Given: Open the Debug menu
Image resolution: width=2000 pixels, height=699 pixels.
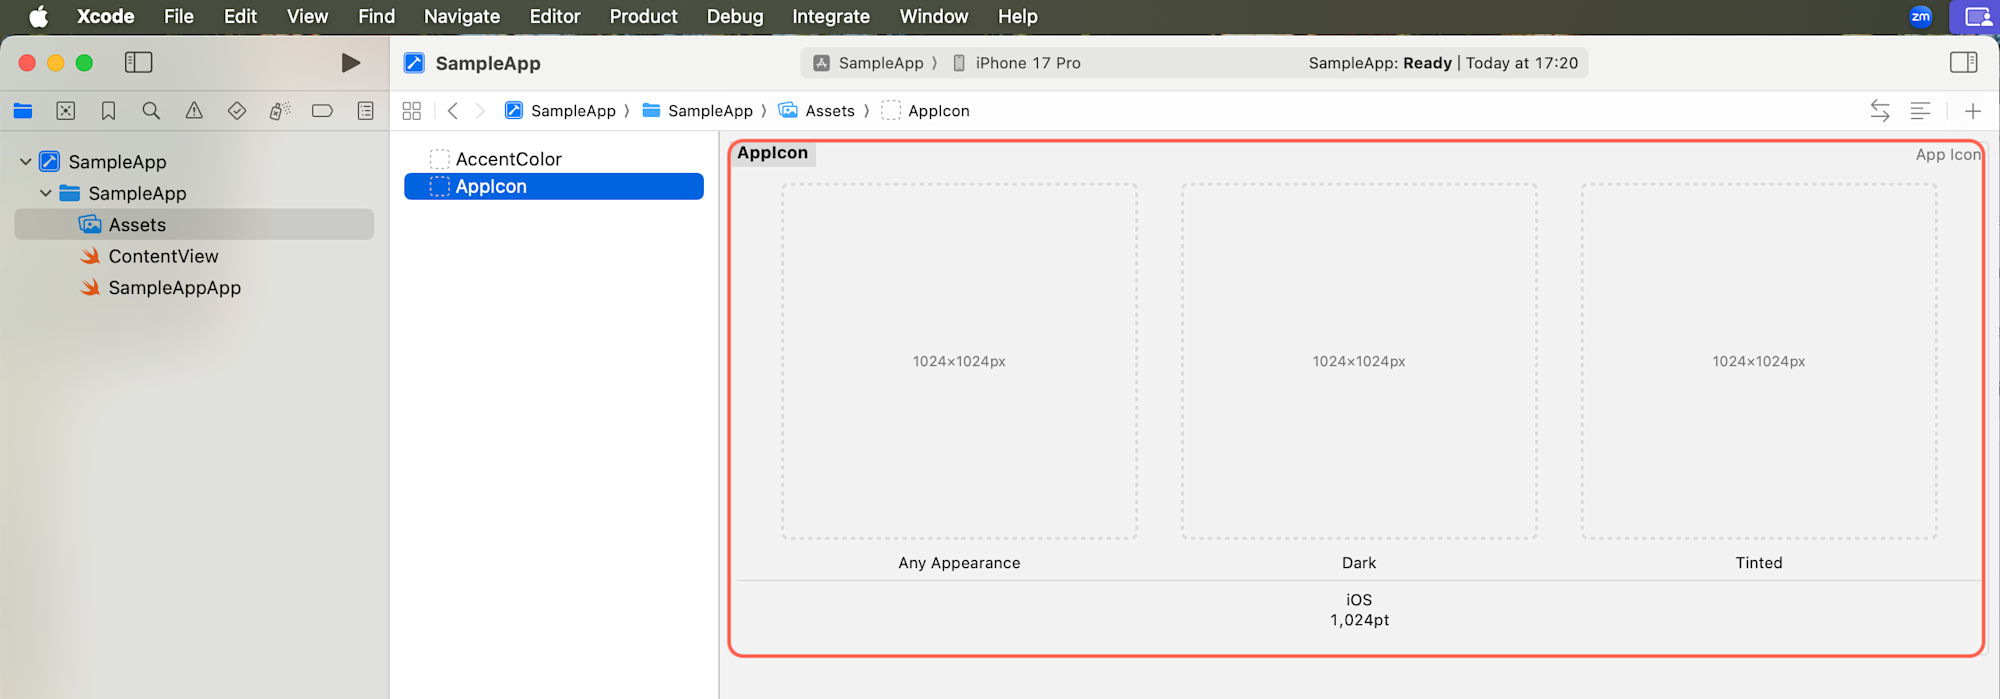Looking at the screenshot, I should pyautogui.click(x=735, y=16).
